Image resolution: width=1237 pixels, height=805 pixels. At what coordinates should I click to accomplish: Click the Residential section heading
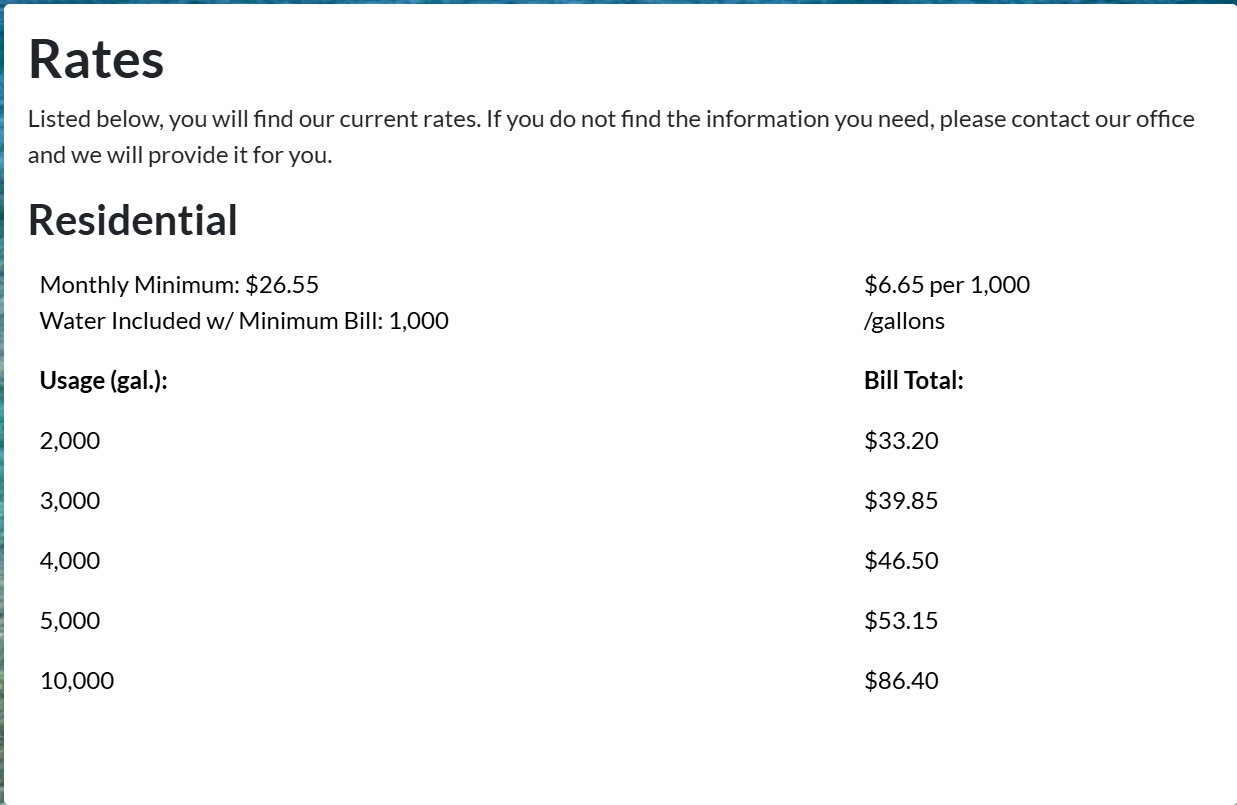[x=133, y=220]
